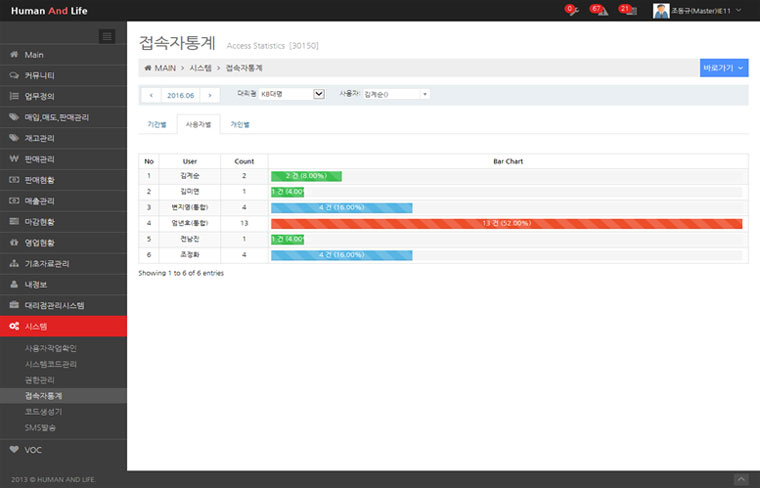Open the messages icon showing 21
The image size is (760, 488).
pos(626,10)
